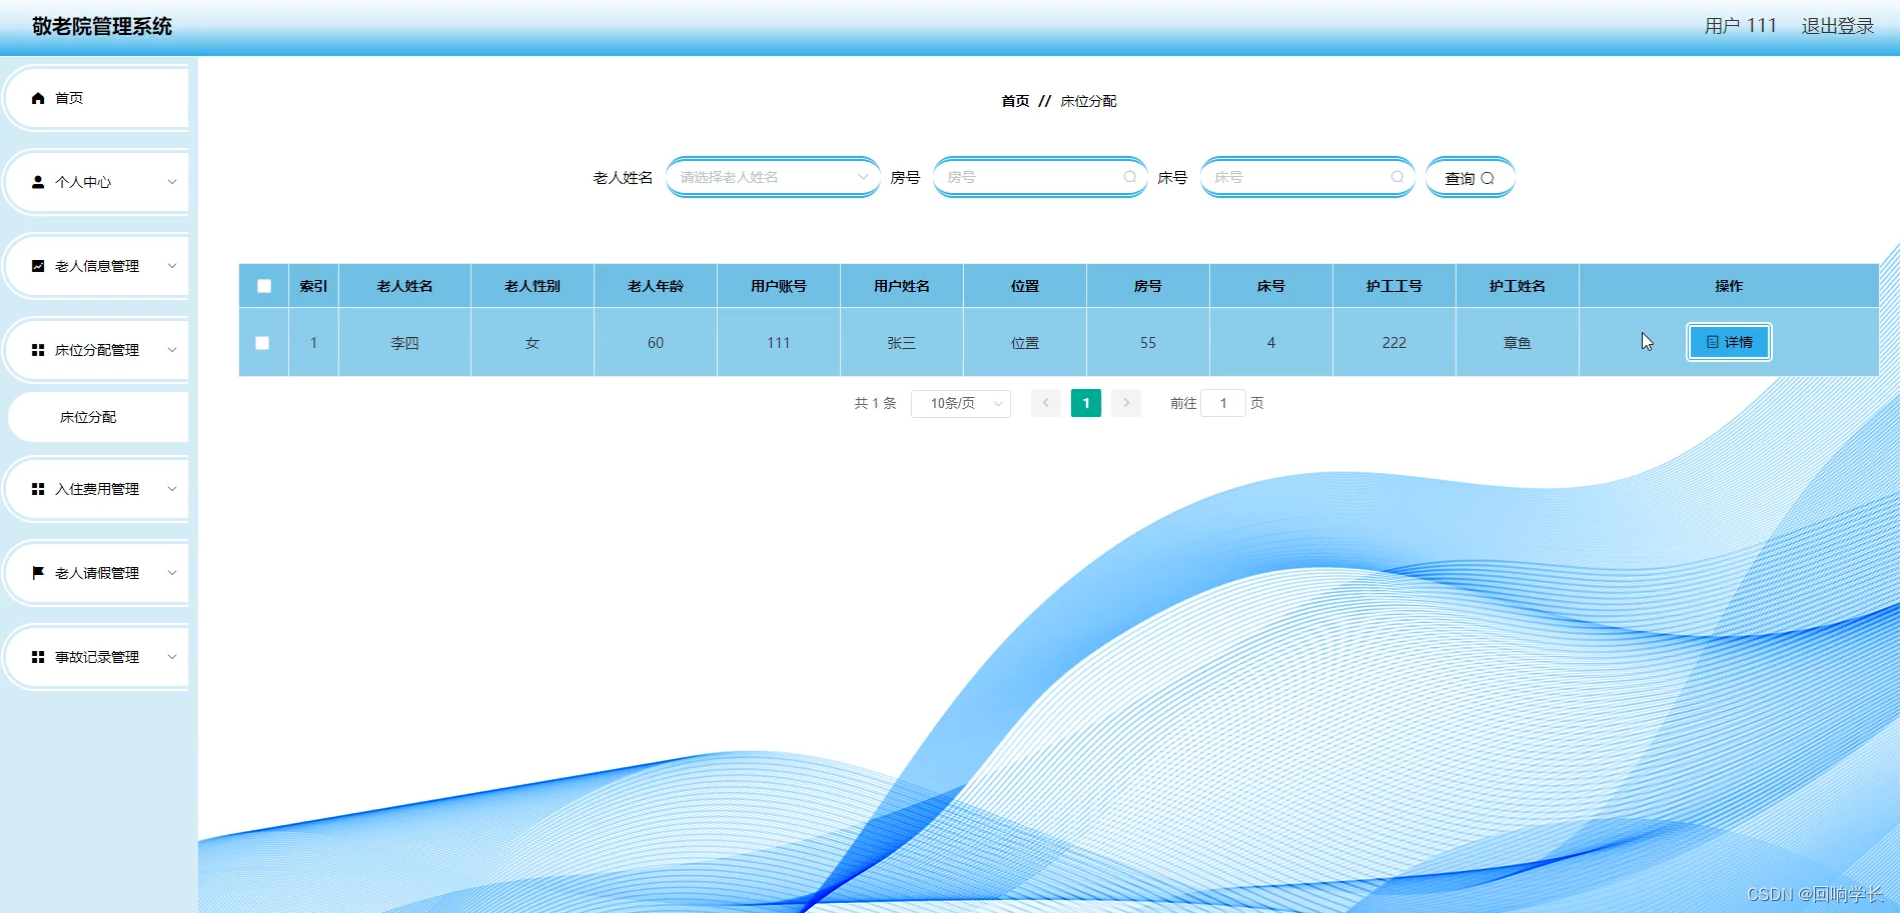The height and width of the screenshot is (913, 1900).
Task: Click the icon beside 老人信息管理
Action: (x=38, y=266)
